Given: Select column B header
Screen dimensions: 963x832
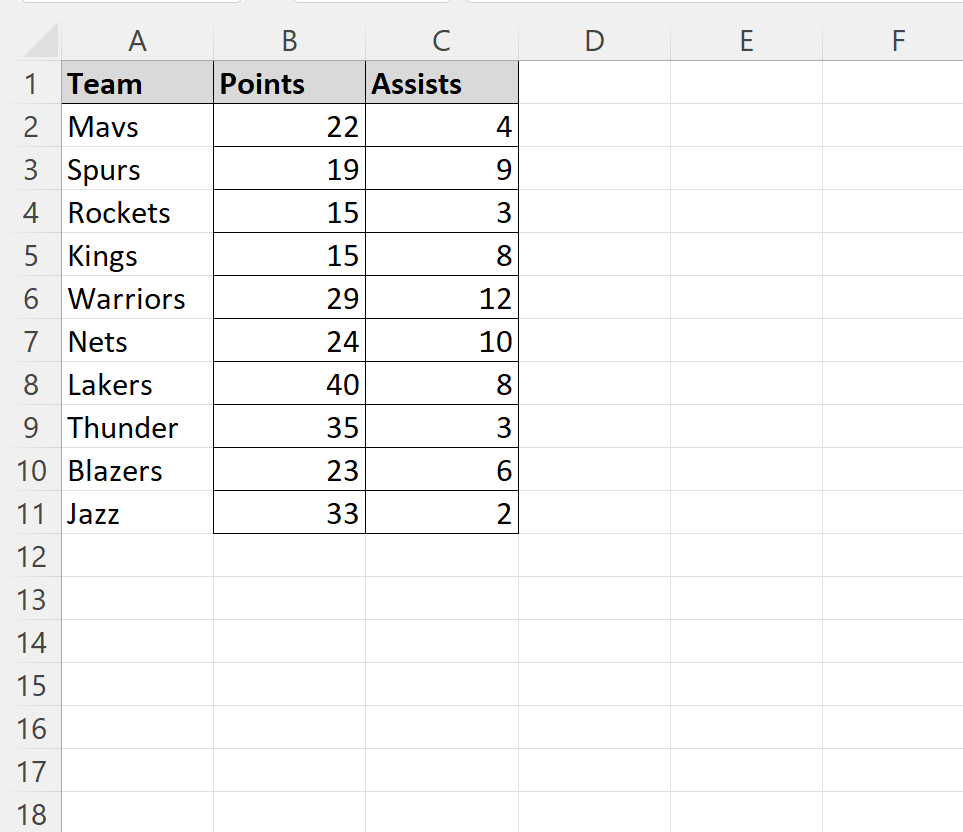Looking at the screenshot, I should point(289,41).
